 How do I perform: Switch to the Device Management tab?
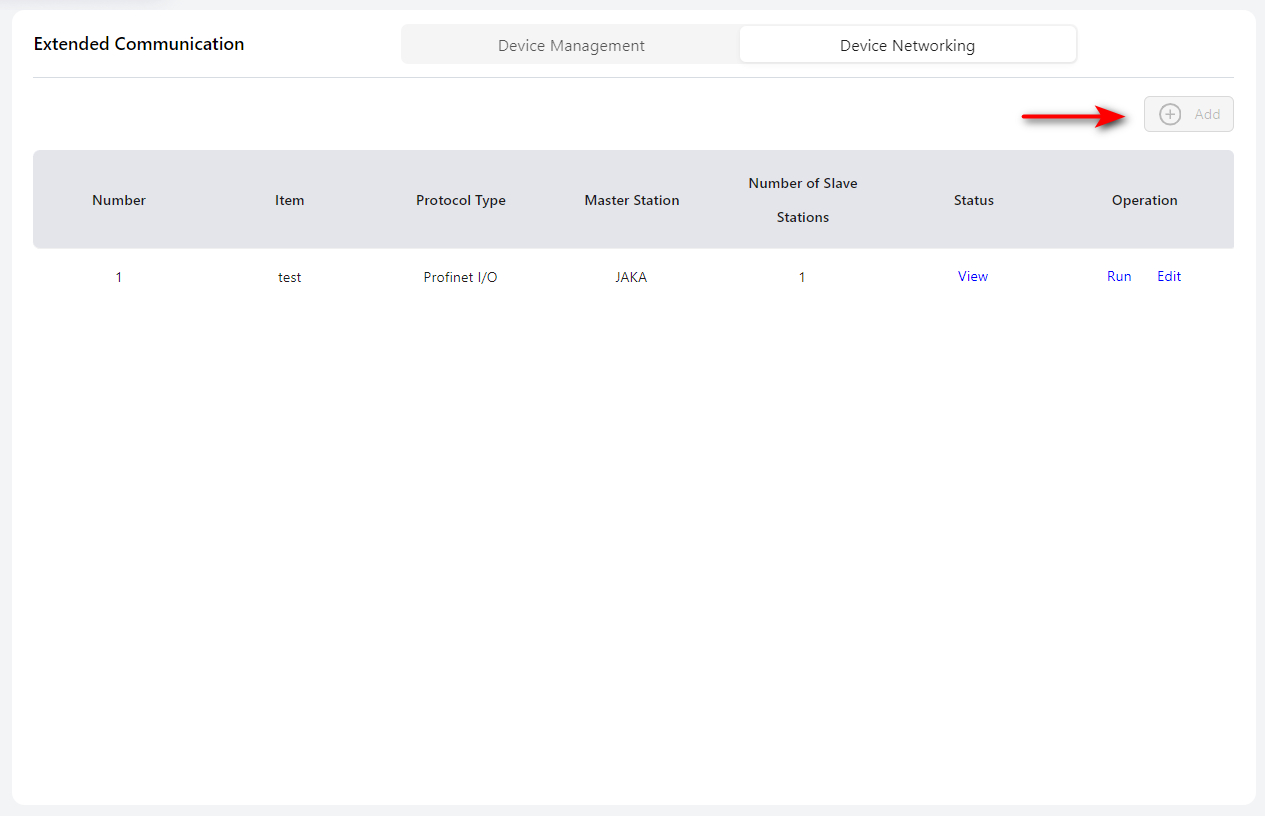click(571, 45)
